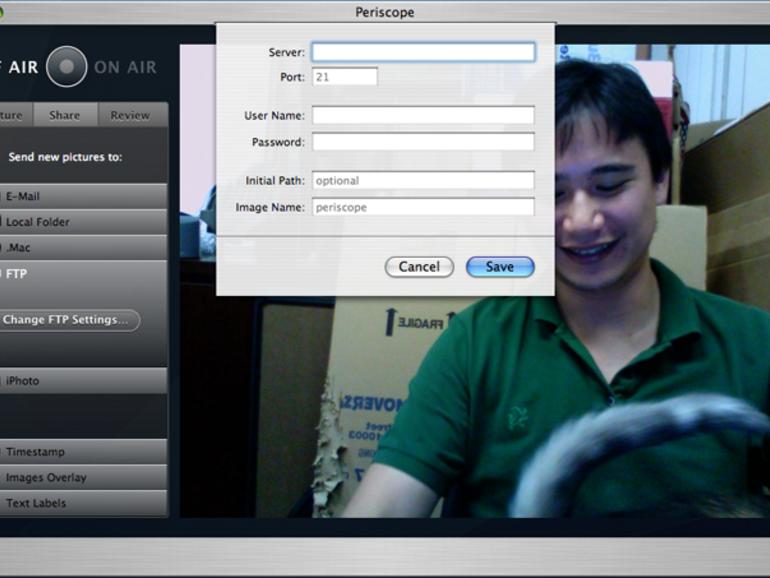Toggle the ON AIR record button
770x578 pixels.
pos(66,66)
